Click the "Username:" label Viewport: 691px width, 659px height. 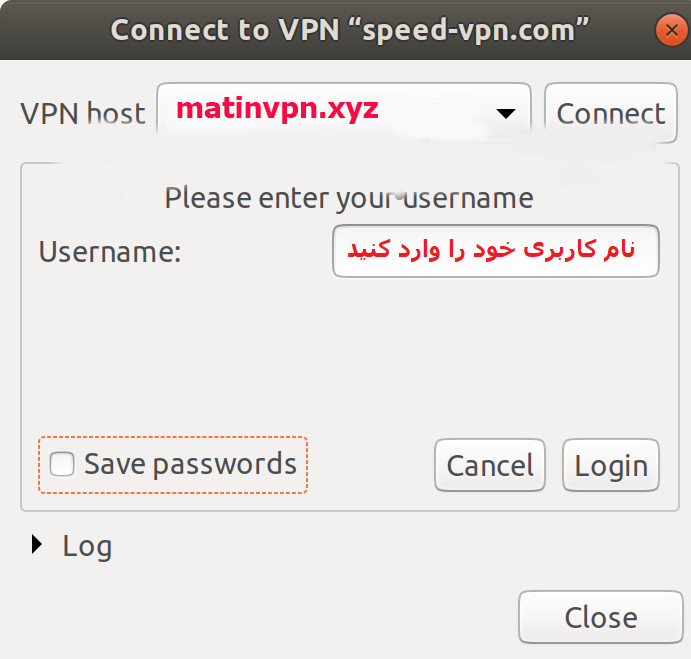110,251
